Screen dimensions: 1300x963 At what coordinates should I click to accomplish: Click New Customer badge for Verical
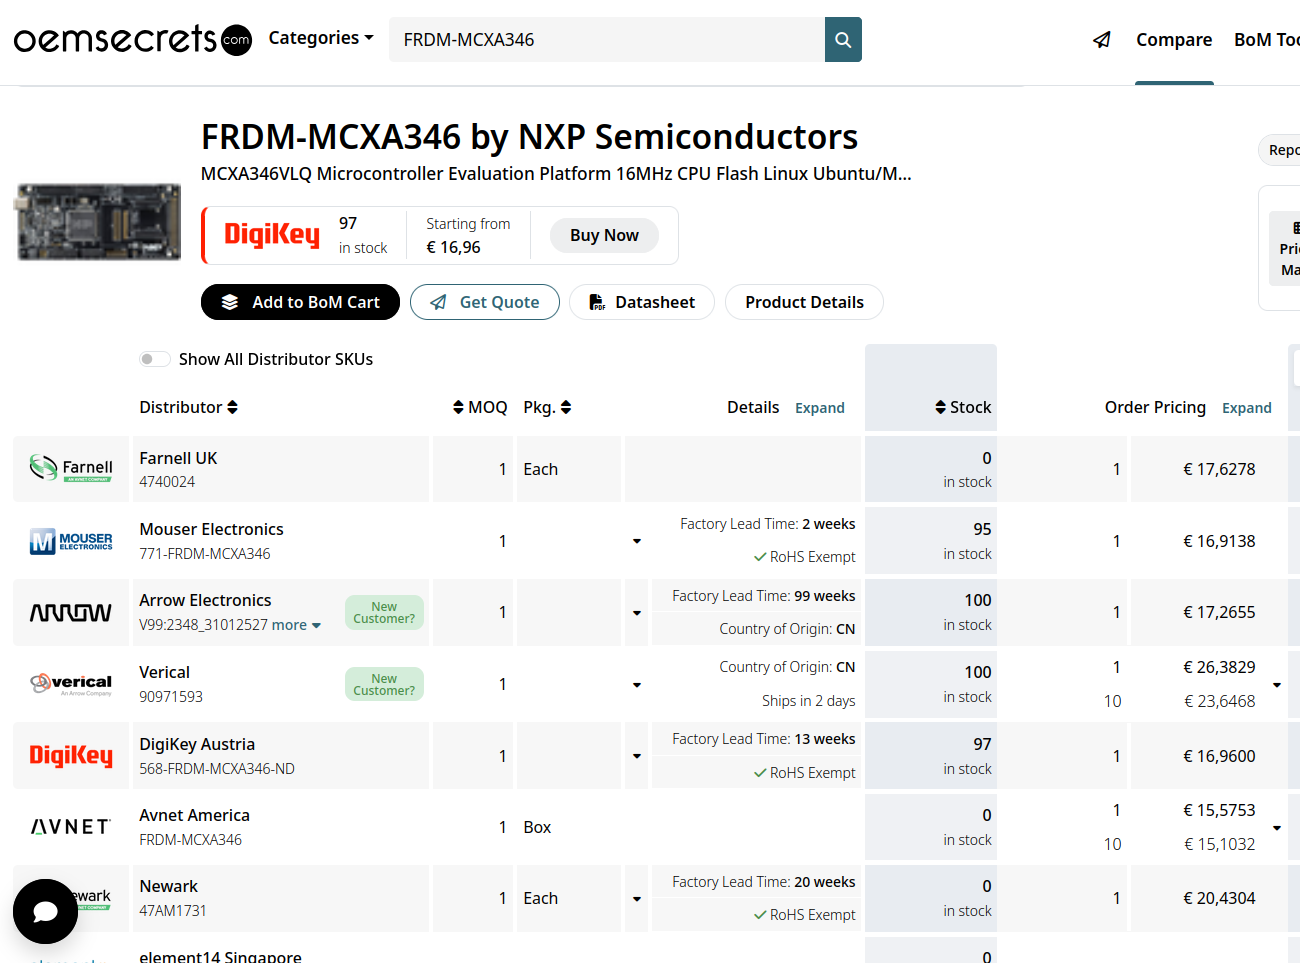384,684
